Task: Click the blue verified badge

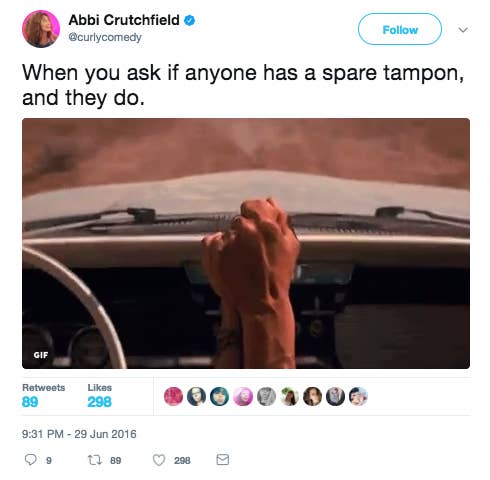Action: [190, 21]
